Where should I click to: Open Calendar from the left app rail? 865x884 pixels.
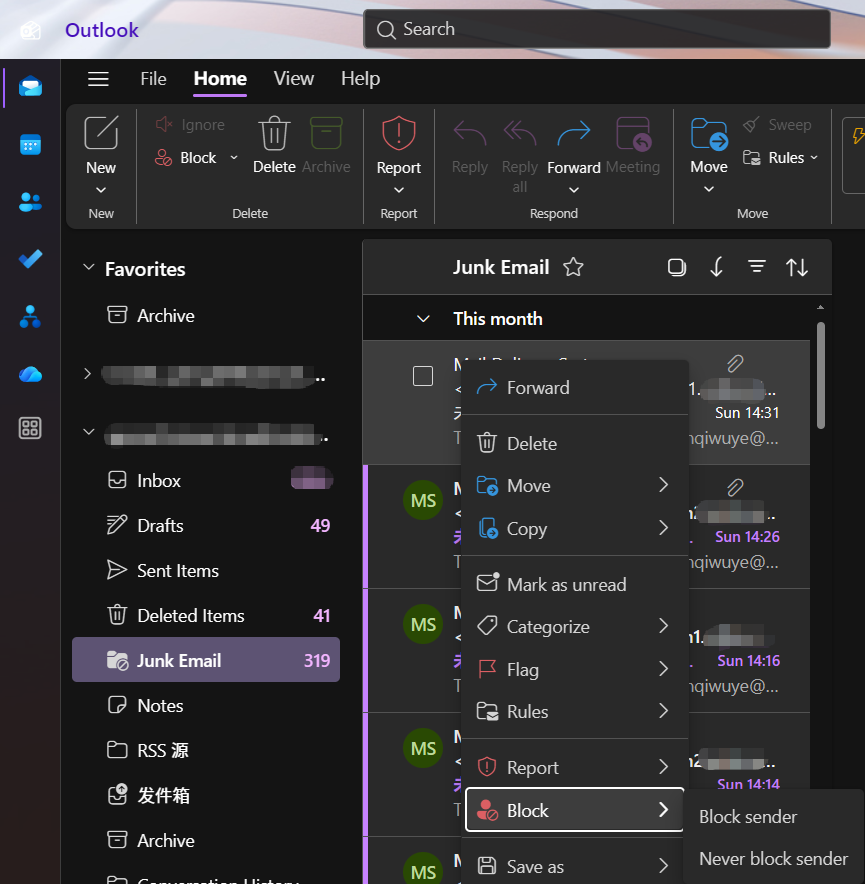[30, 145]
